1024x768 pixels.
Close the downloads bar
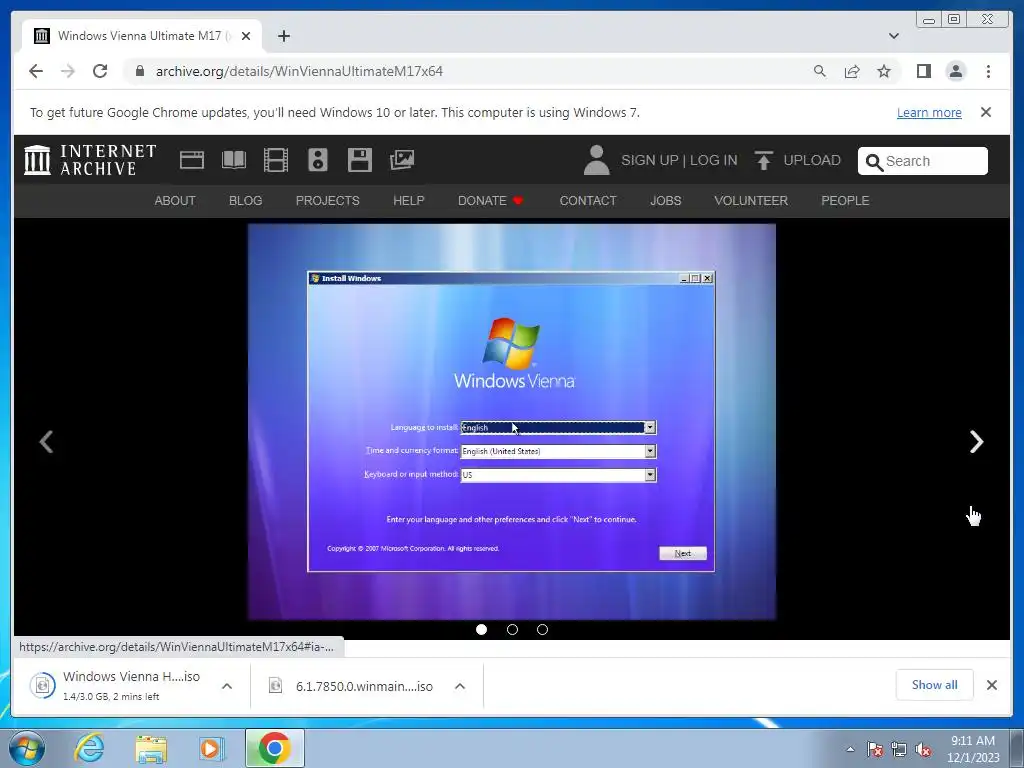click(991, 685)
